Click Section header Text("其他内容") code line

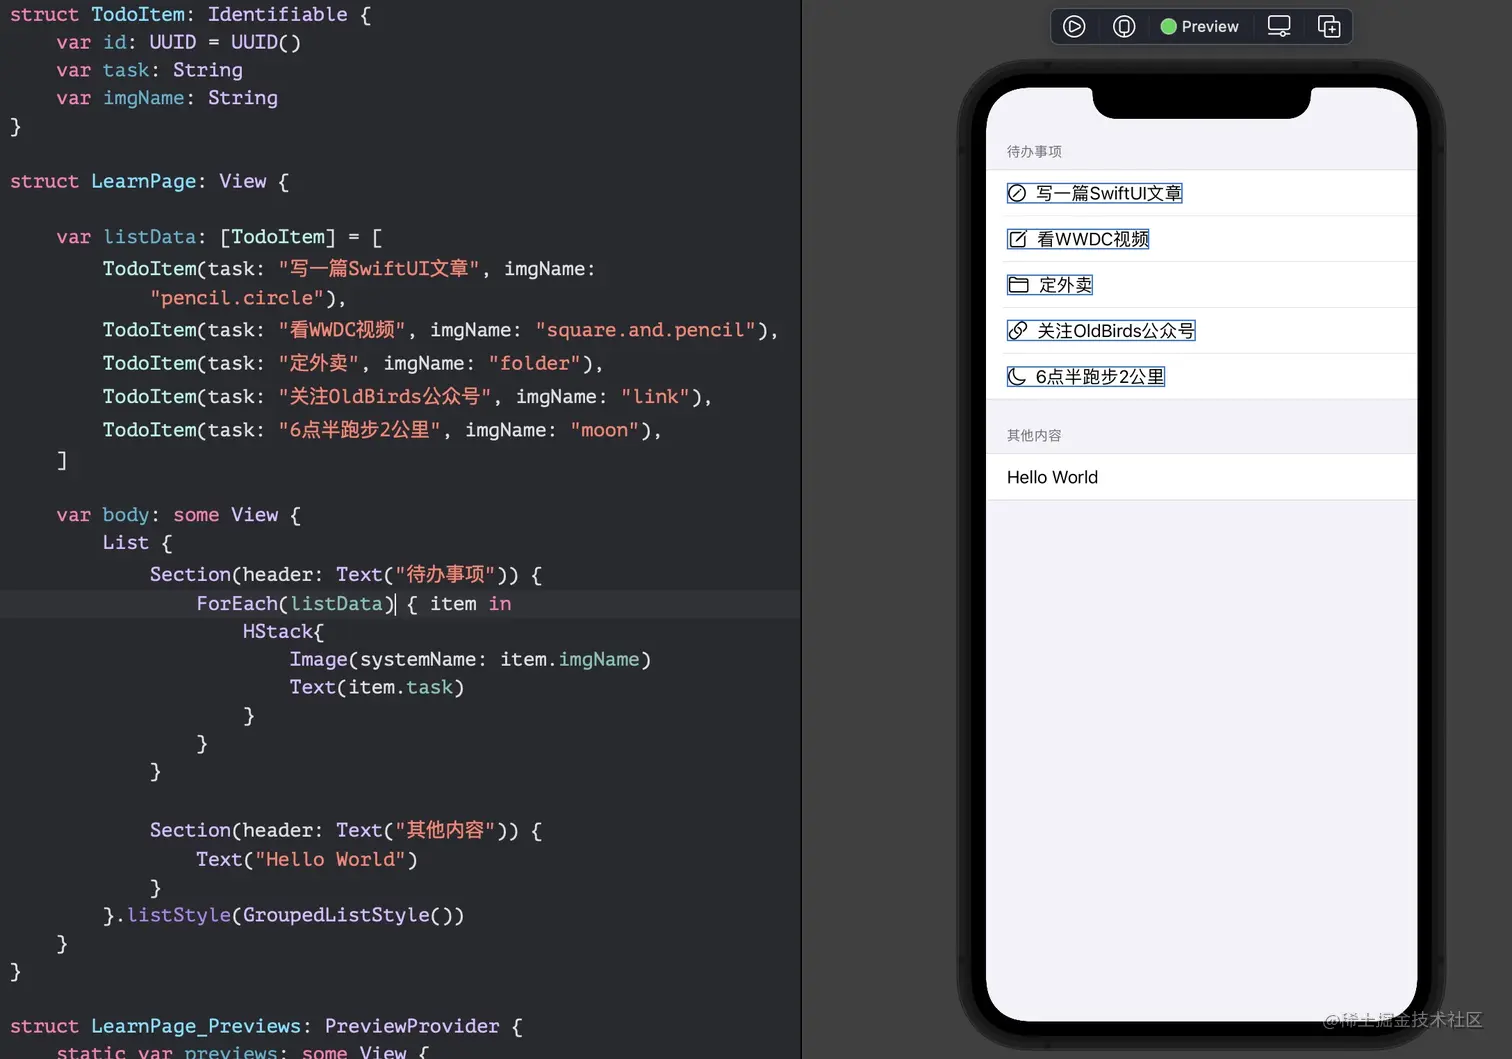click(x=346, y=831)
